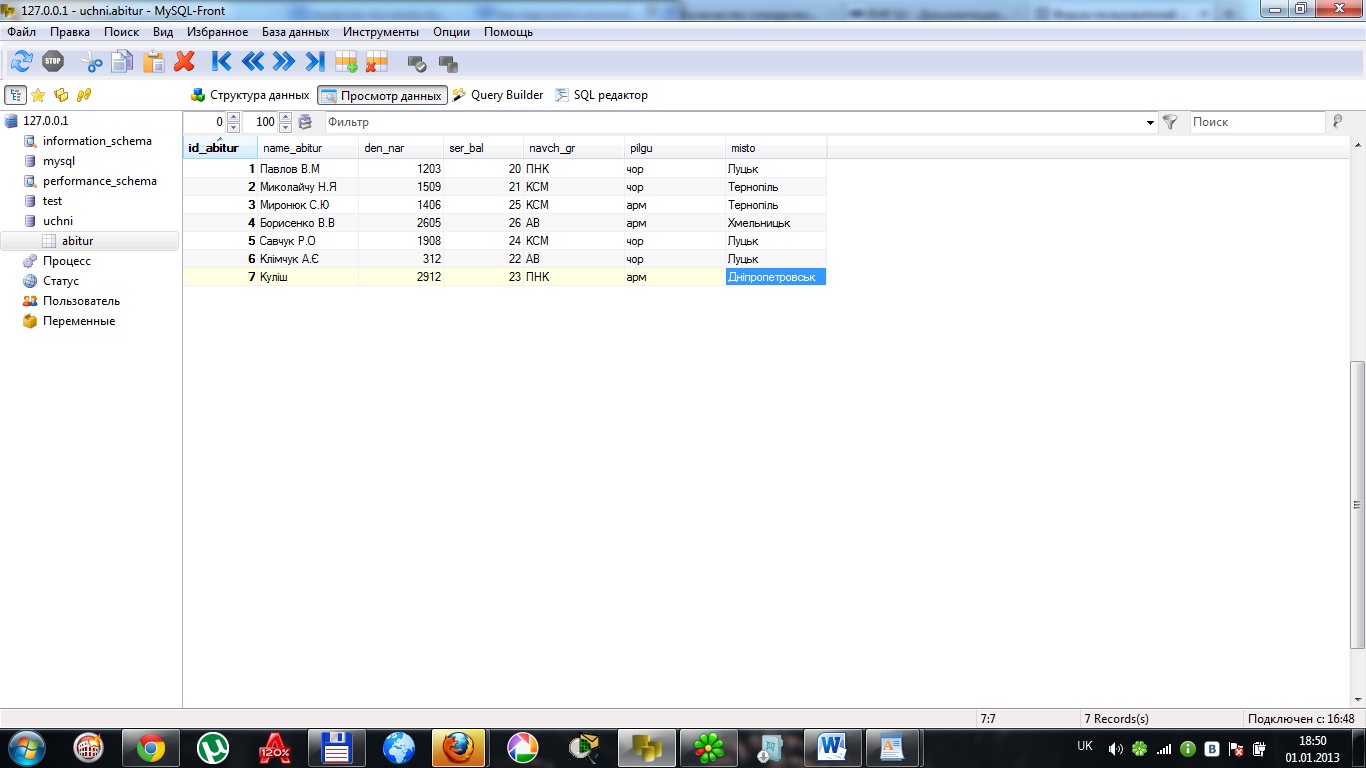The height and width of the screenshot is (768, 1366).
Task: Open the SQL редактор view
Action: pos(601,95)
